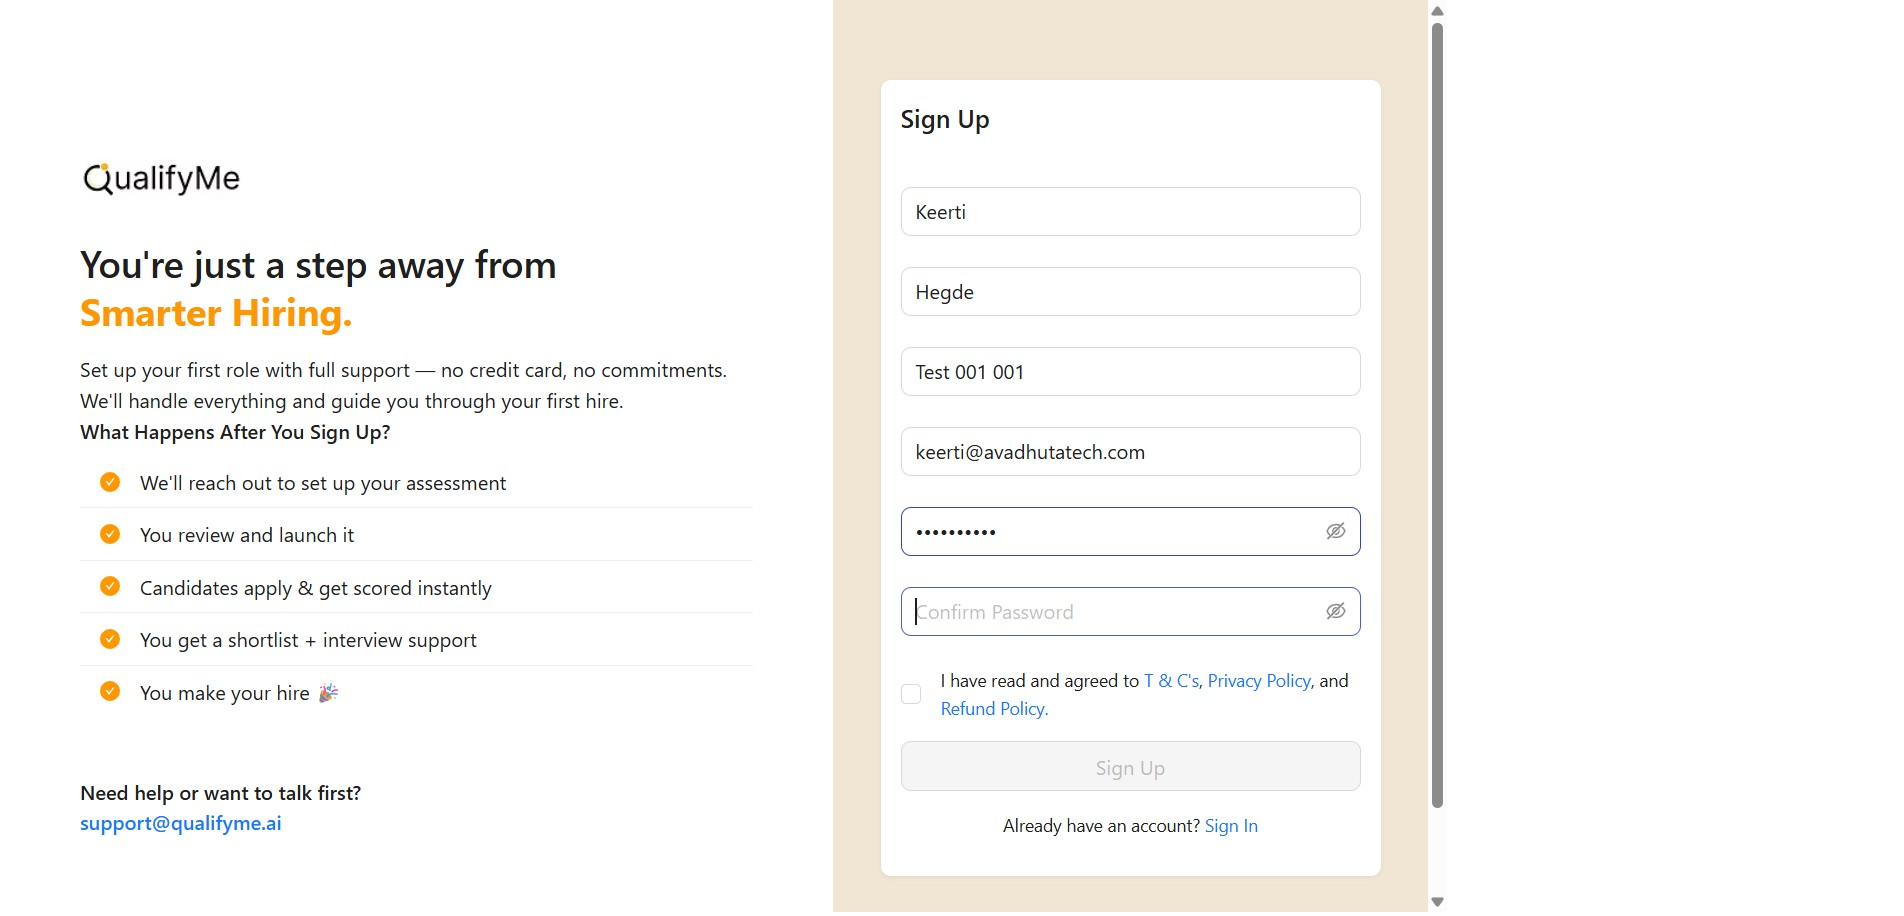Click checkmark icon beside 'You make your hire'
Image resolution: width=1904 pixels, height=916 pixels.
click(x=110, y=691)
